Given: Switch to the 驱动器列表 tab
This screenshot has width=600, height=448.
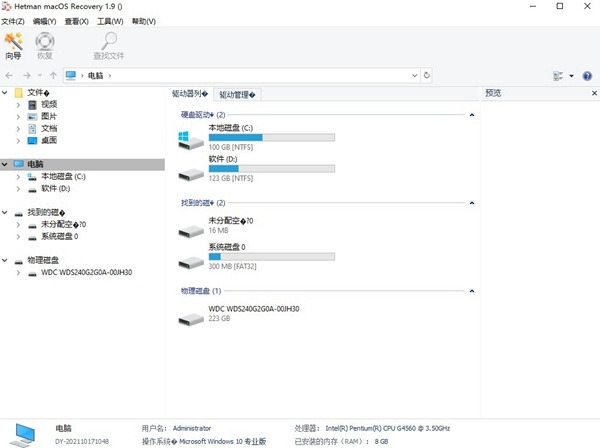Looking at the screenshot, I should point(190,94).
